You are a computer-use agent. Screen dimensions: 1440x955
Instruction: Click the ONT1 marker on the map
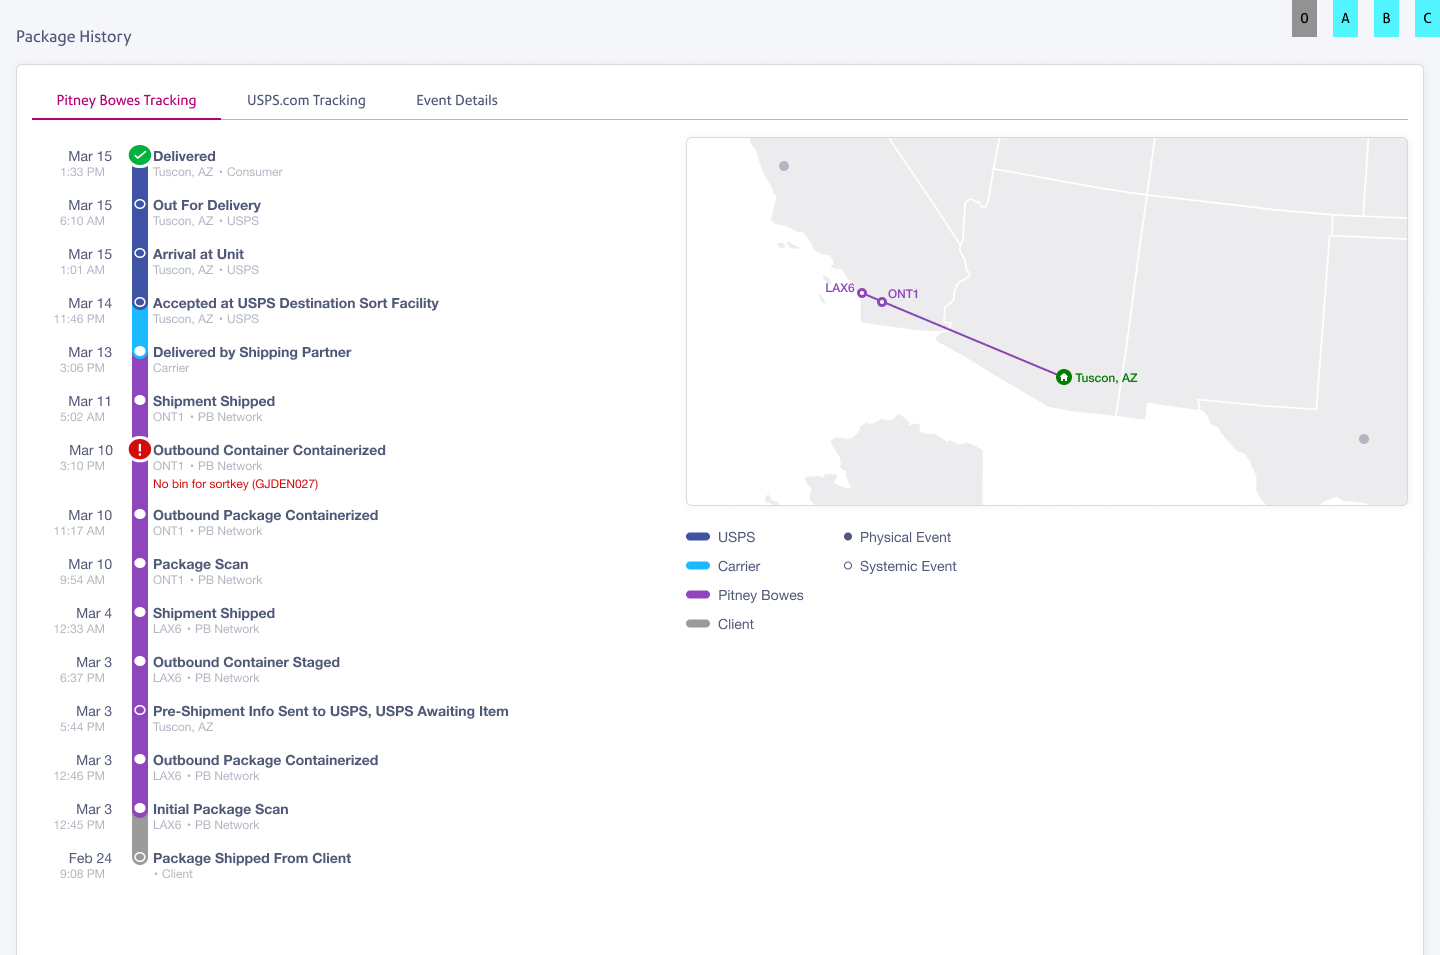(882, 301)
